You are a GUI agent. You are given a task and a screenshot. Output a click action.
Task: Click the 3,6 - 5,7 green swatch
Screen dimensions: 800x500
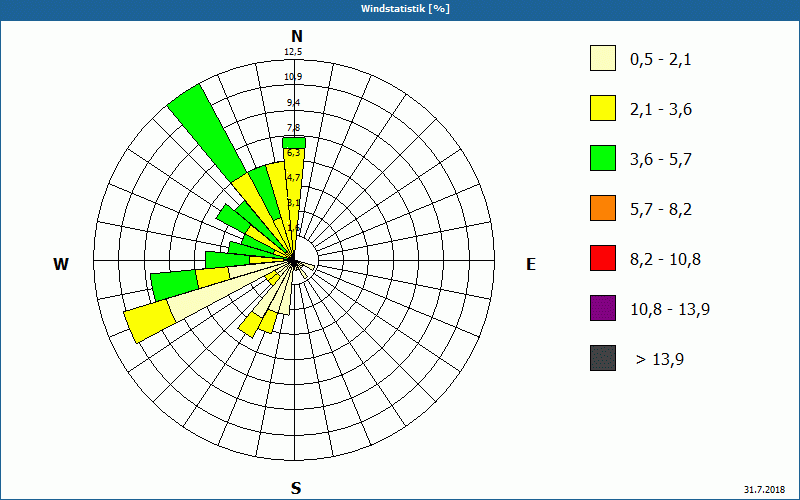pyautogui.click(x=603, y=158)
